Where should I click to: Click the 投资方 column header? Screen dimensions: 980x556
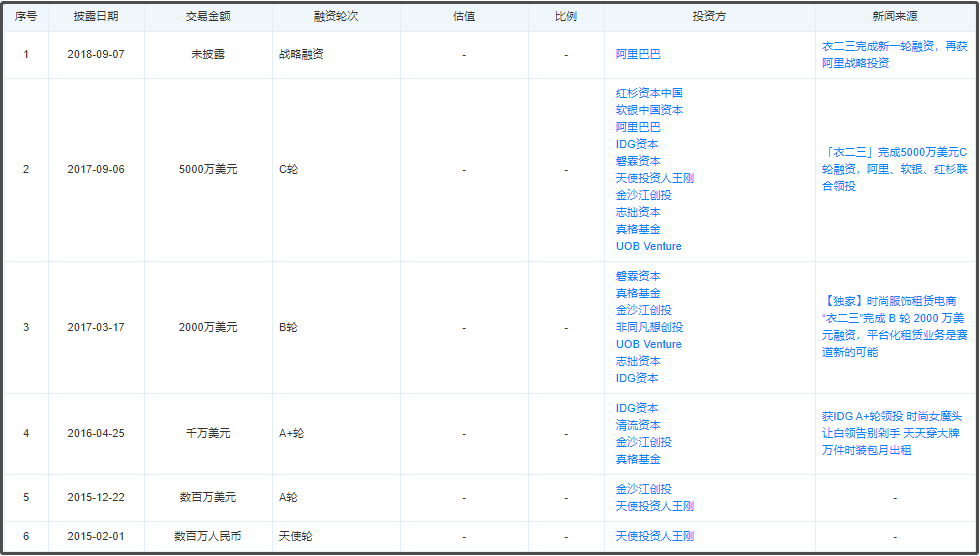coord(709,17)
